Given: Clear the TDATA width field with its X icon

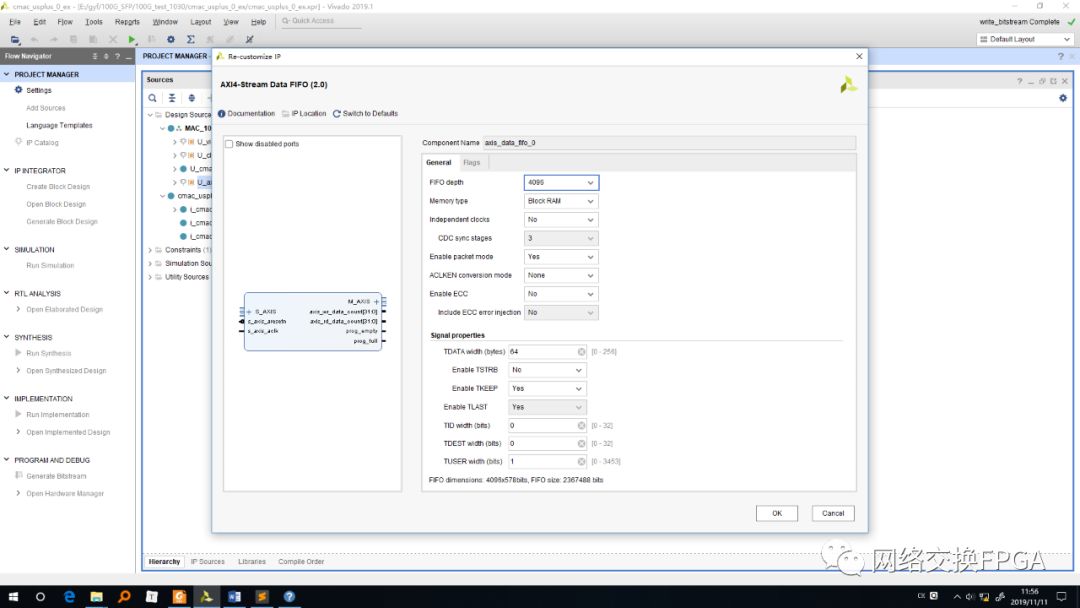Looking at the screenshot, I should [581, 352].
